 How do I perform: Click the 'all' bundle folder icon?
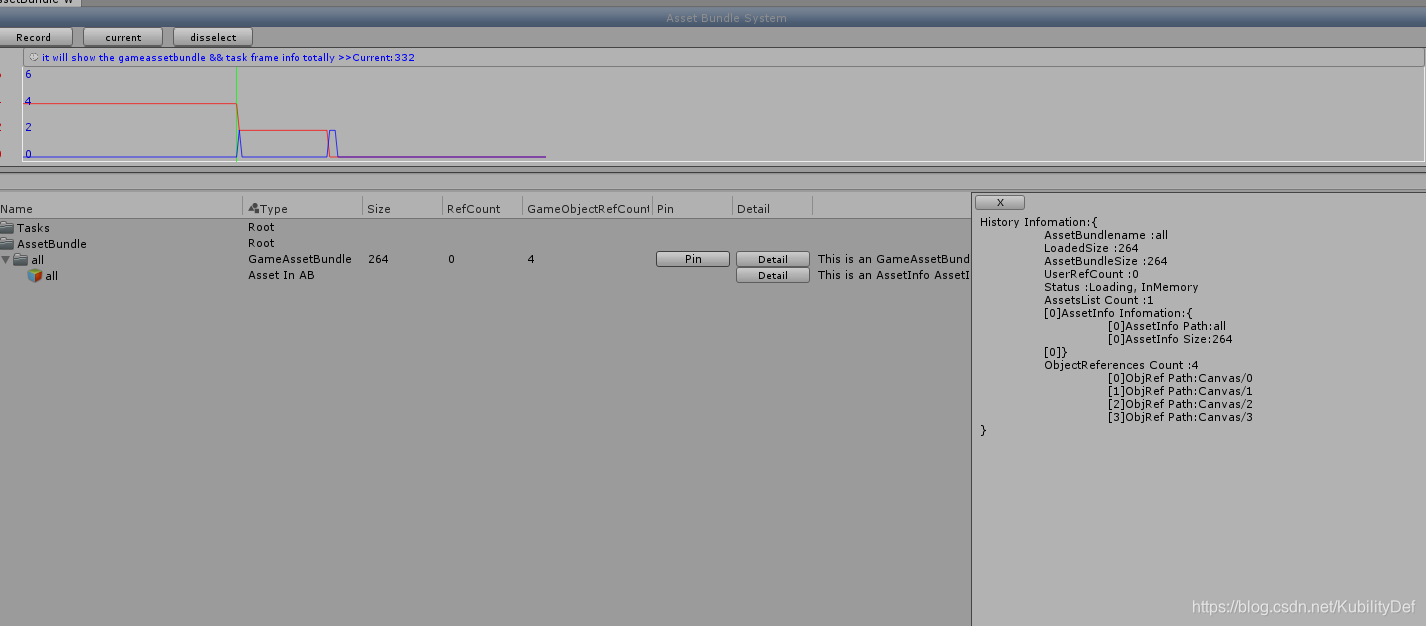pyautogui.click(x=21, y=260)
